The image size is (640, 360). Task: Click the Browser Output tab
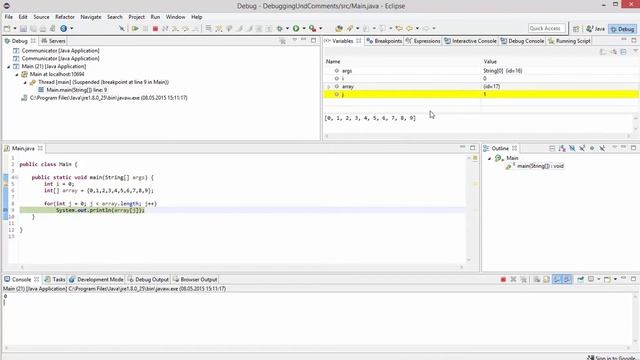pos(195,280)
